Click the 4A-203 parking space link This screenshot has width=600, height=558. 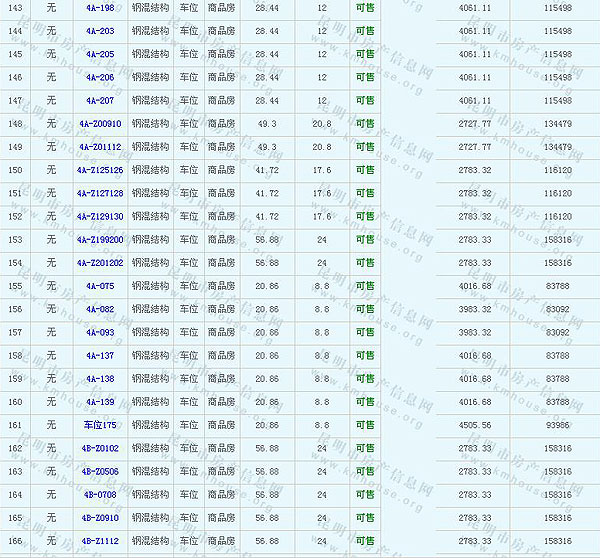100,31
